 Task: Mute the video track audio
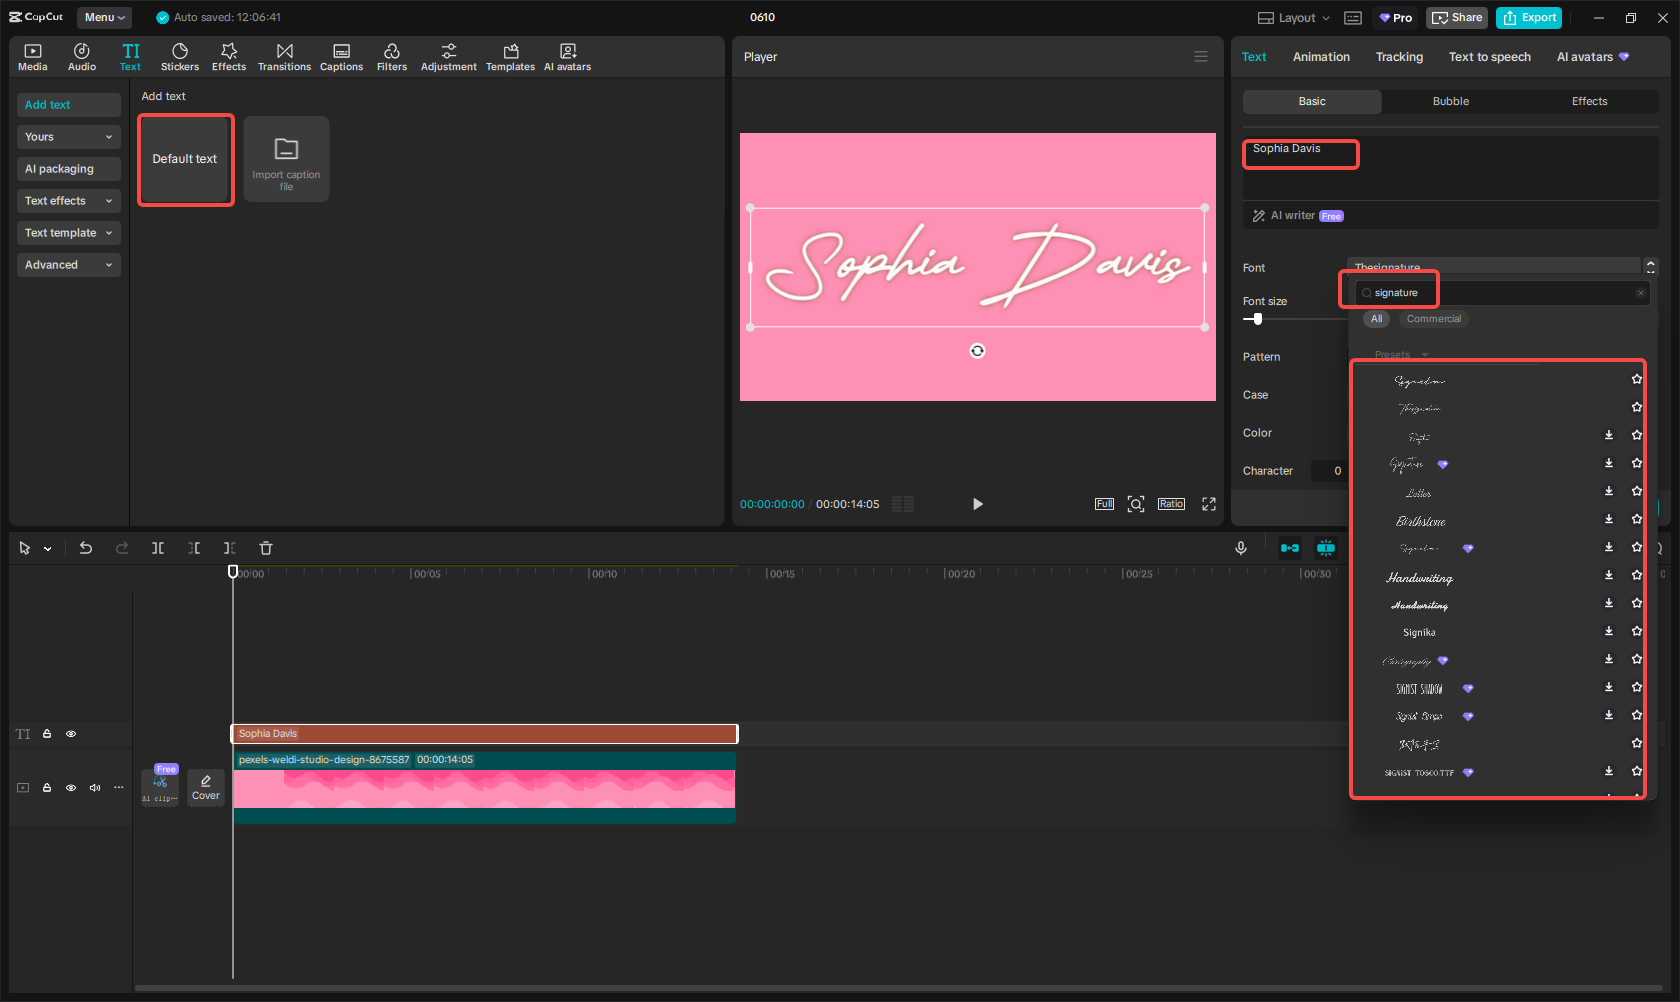(95, 787)
